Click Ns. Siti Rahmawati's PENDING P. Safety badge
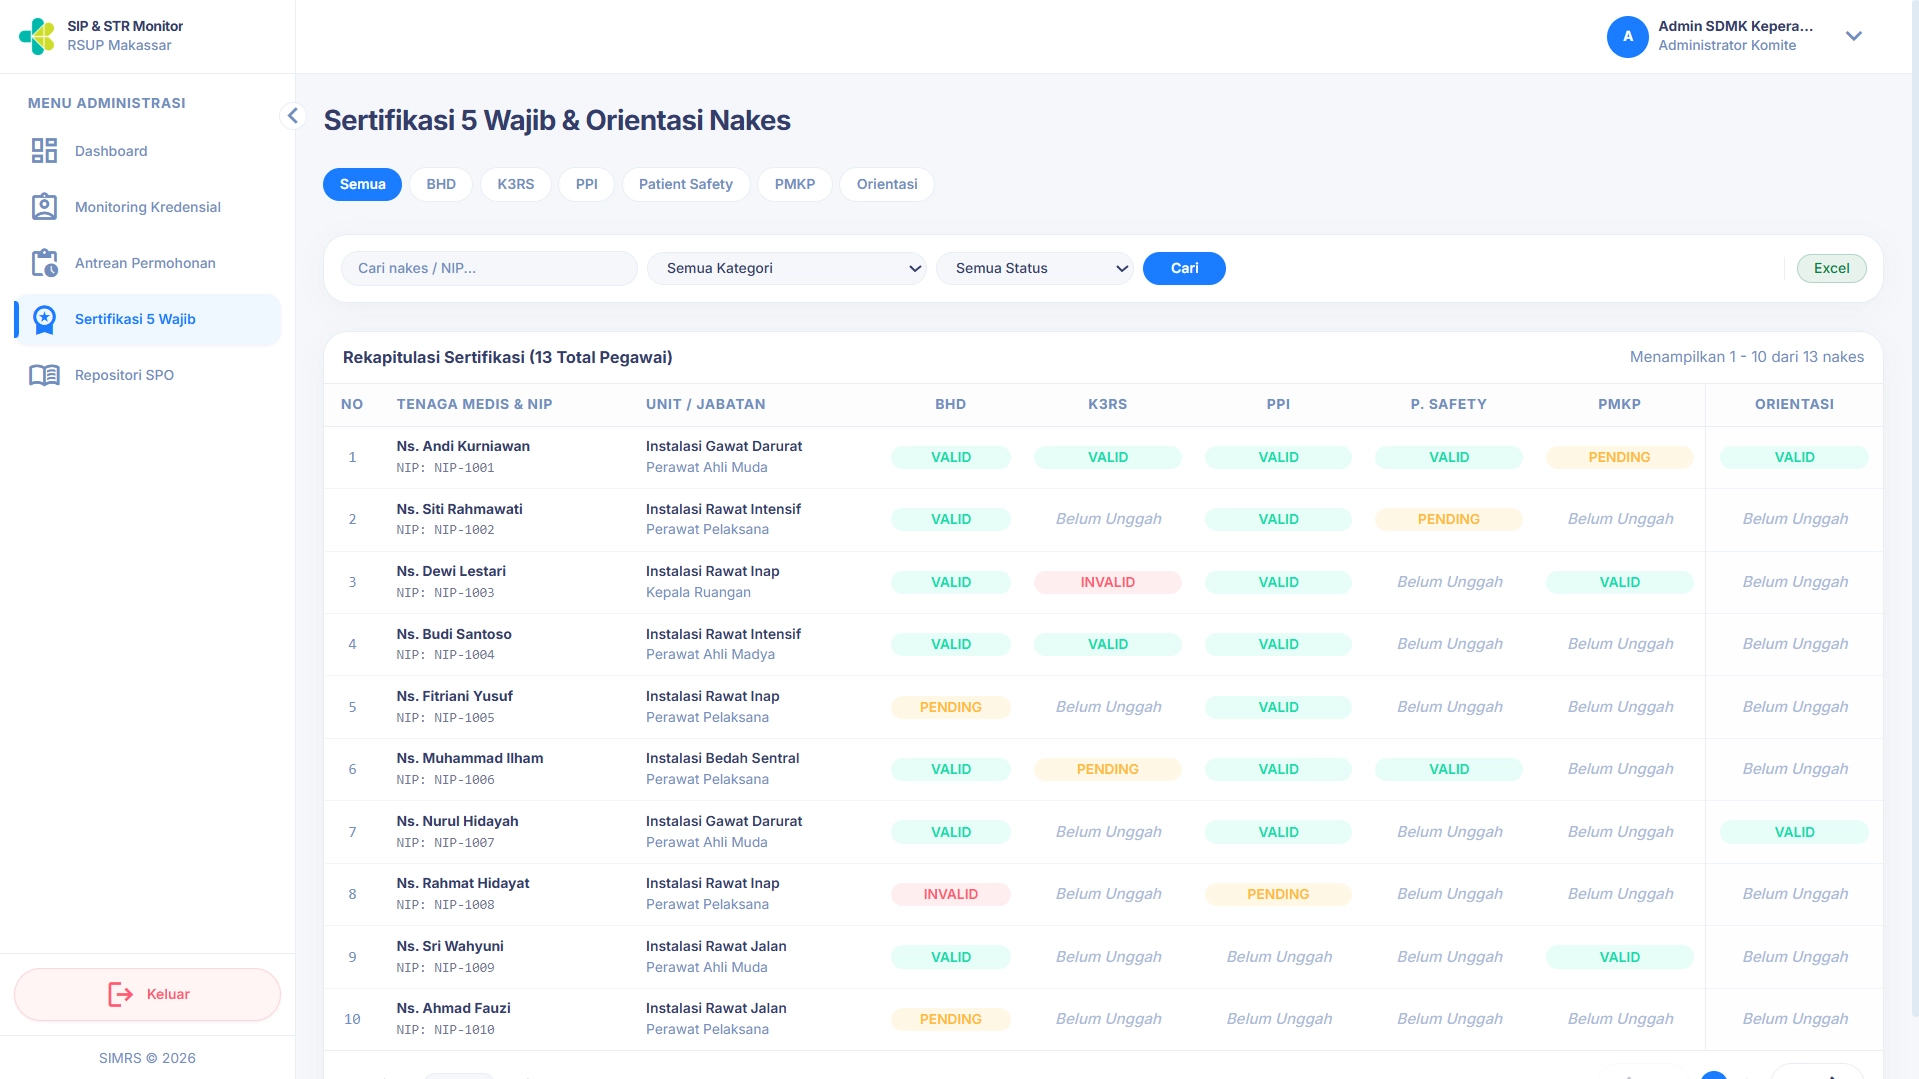1919x1079 pixels. (1448, 519)
